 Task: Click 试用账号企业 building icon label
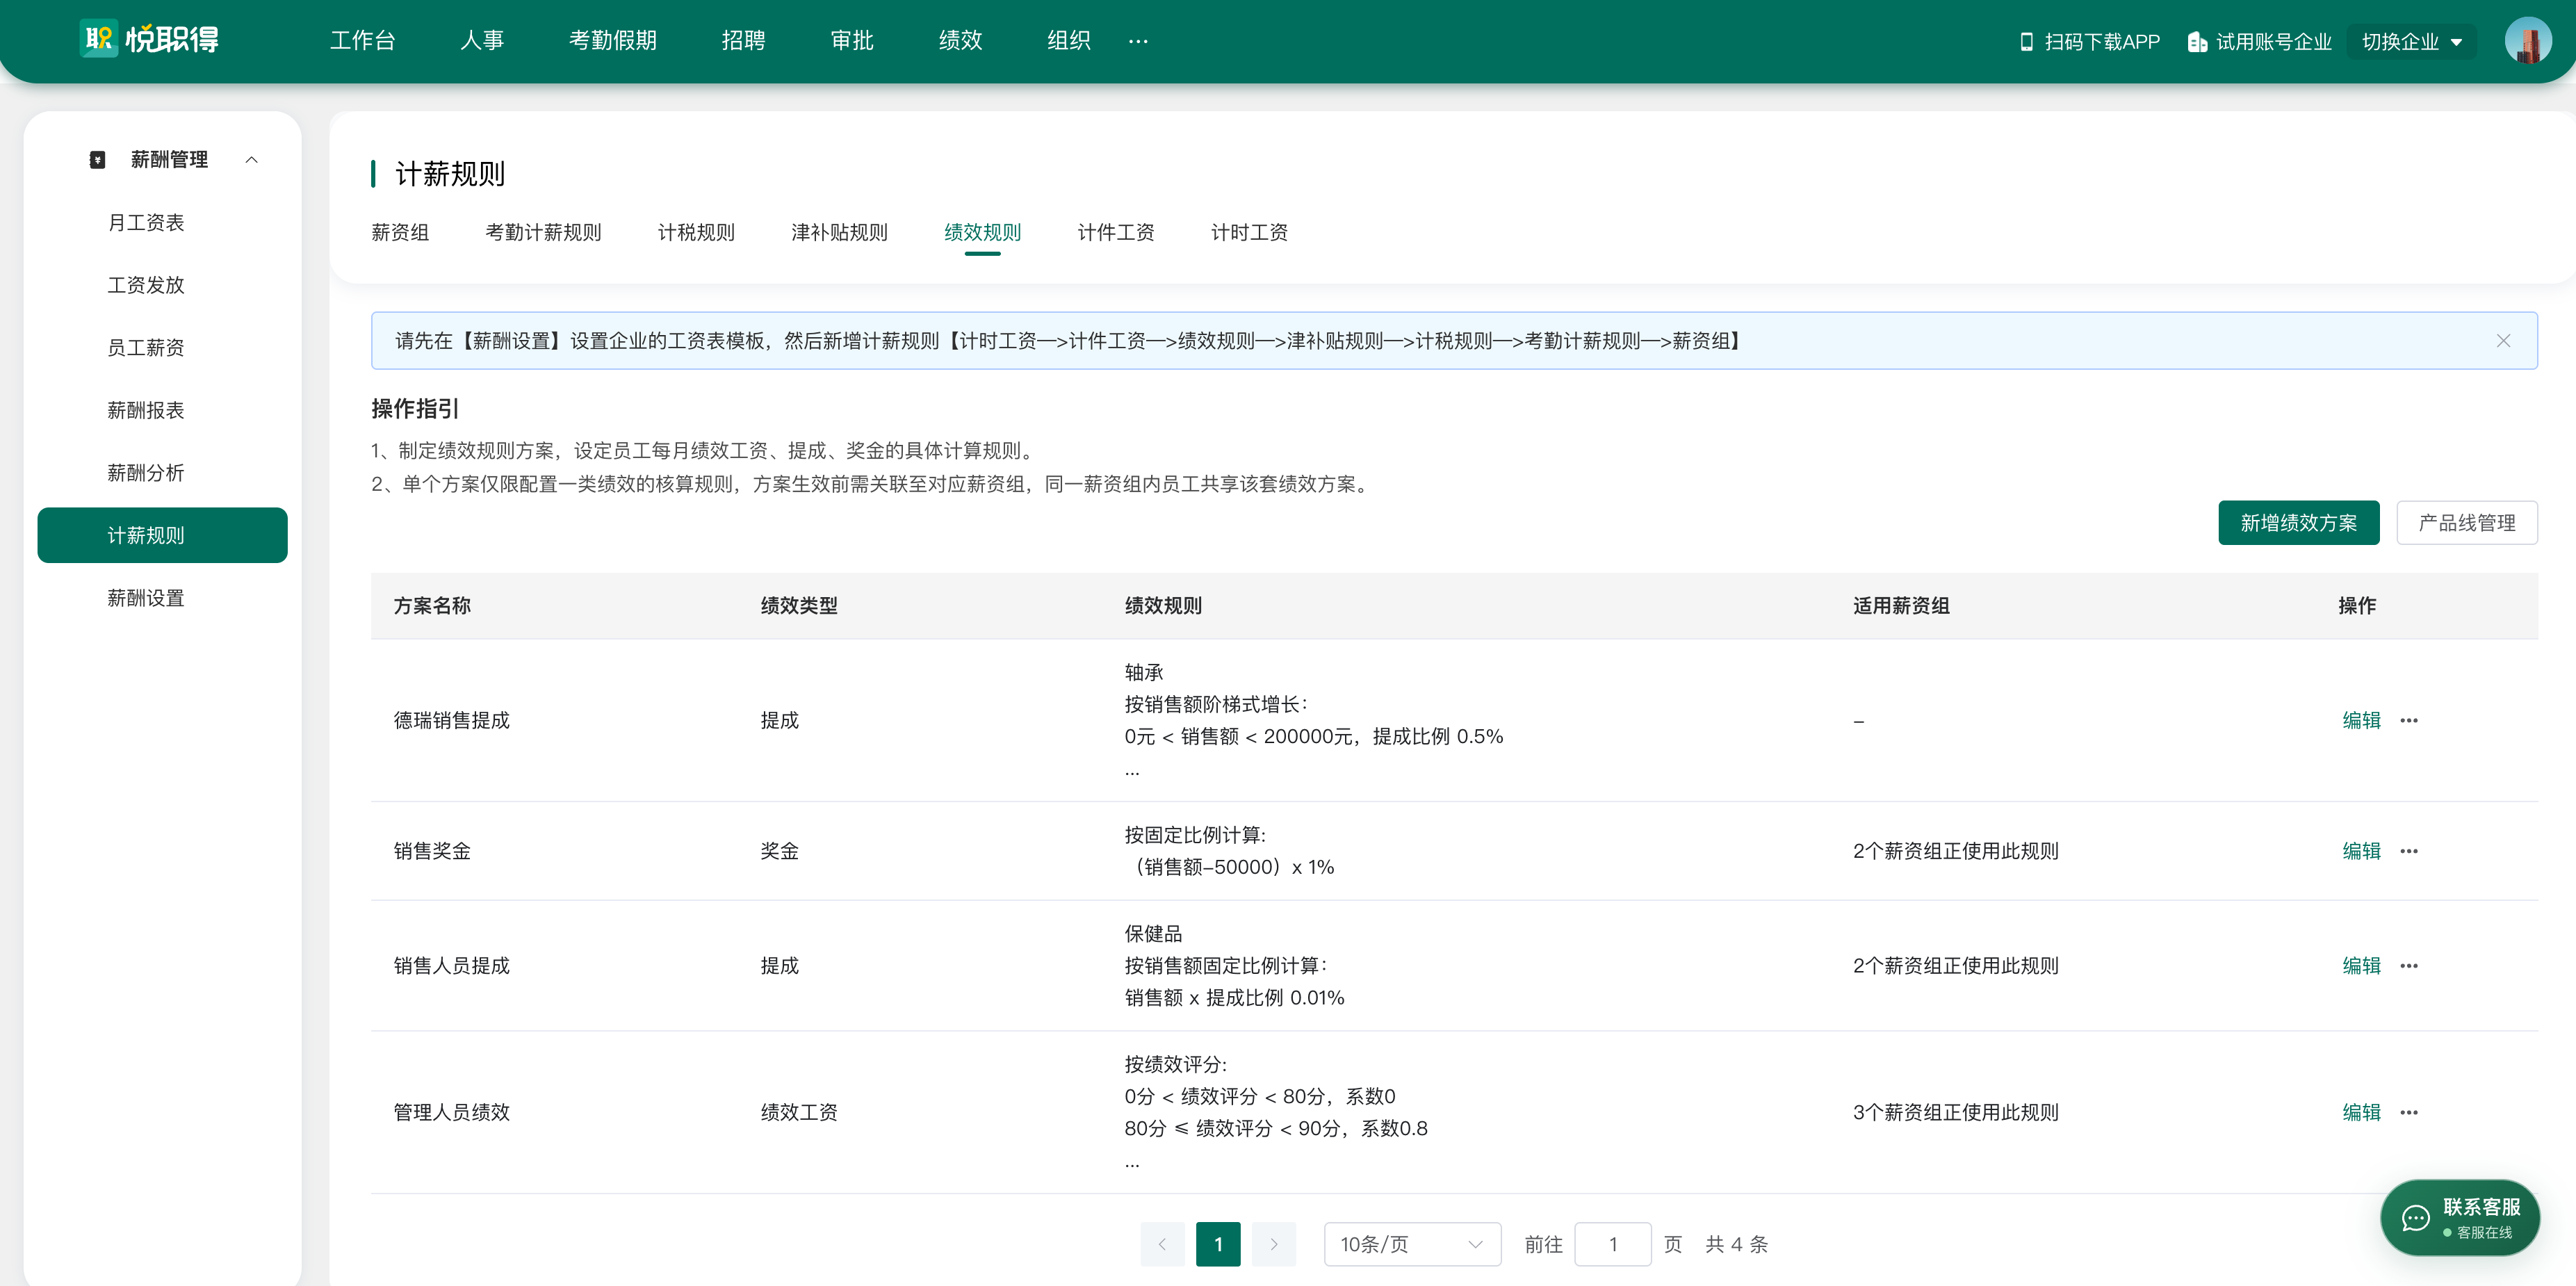[2259, 41]
